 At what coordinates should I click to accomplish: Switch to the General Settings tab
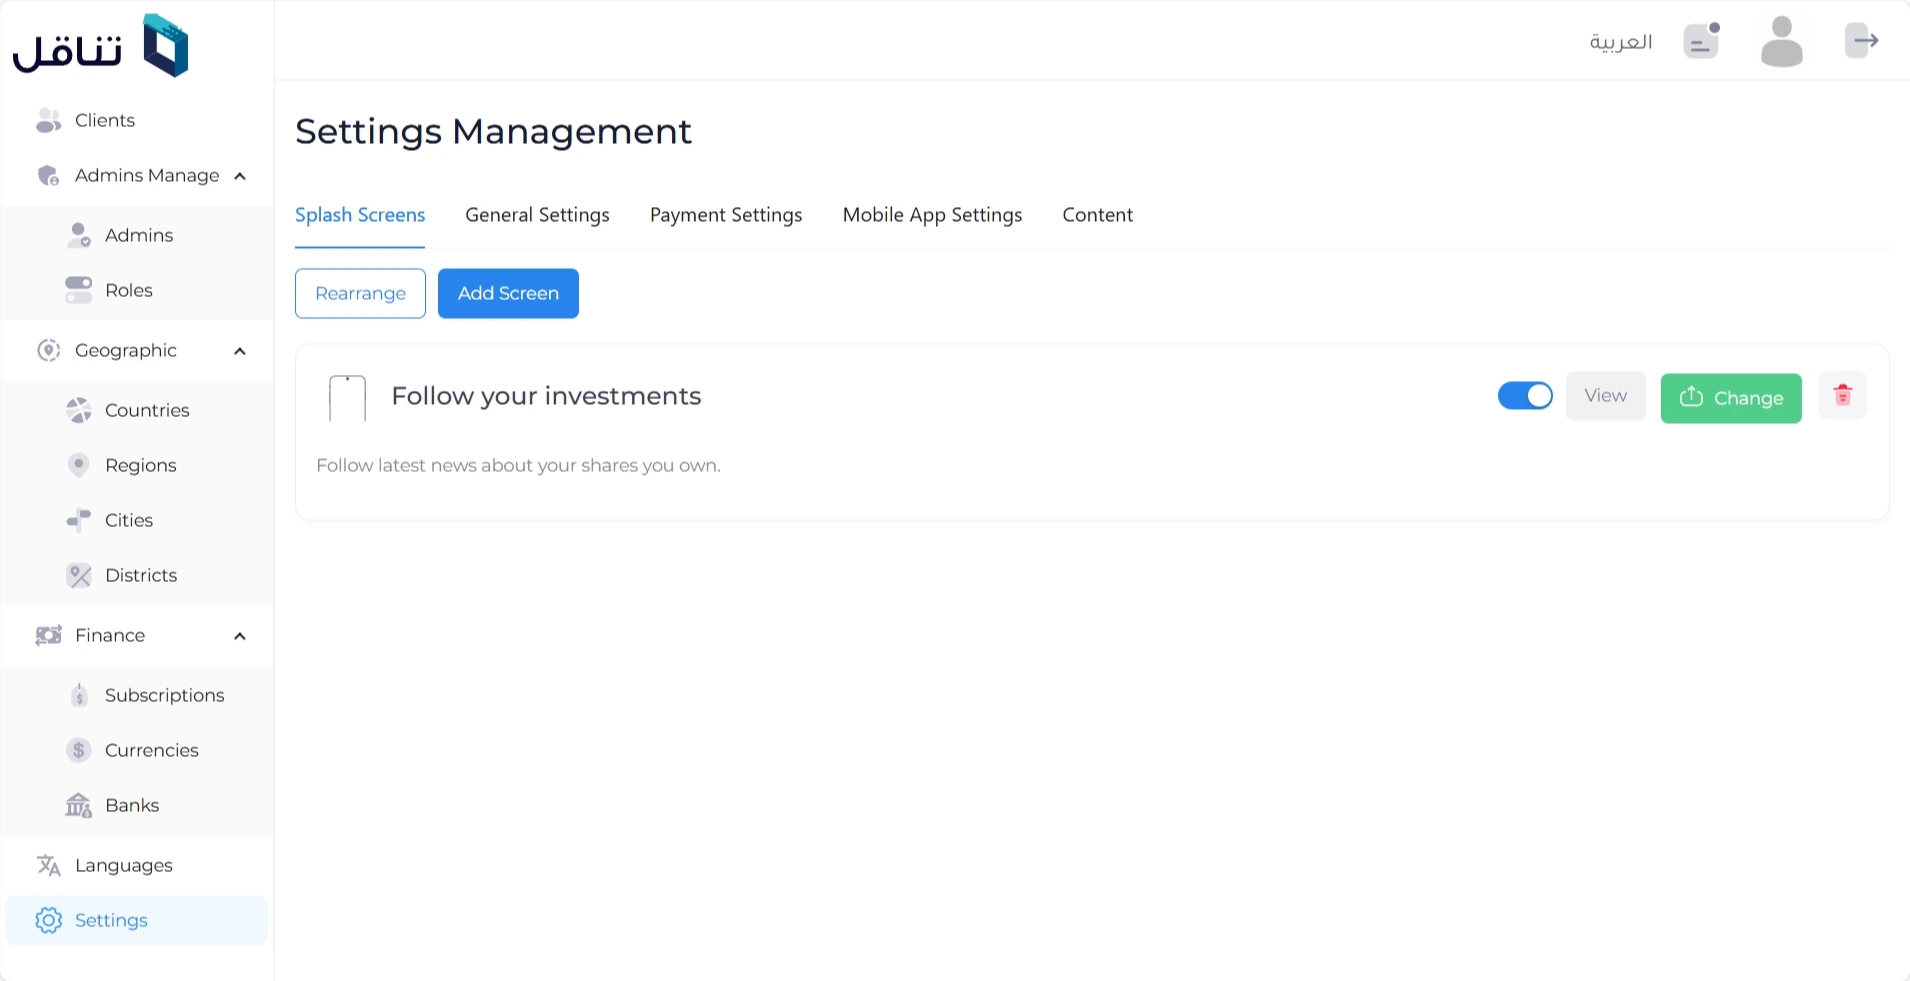[537, 215]
